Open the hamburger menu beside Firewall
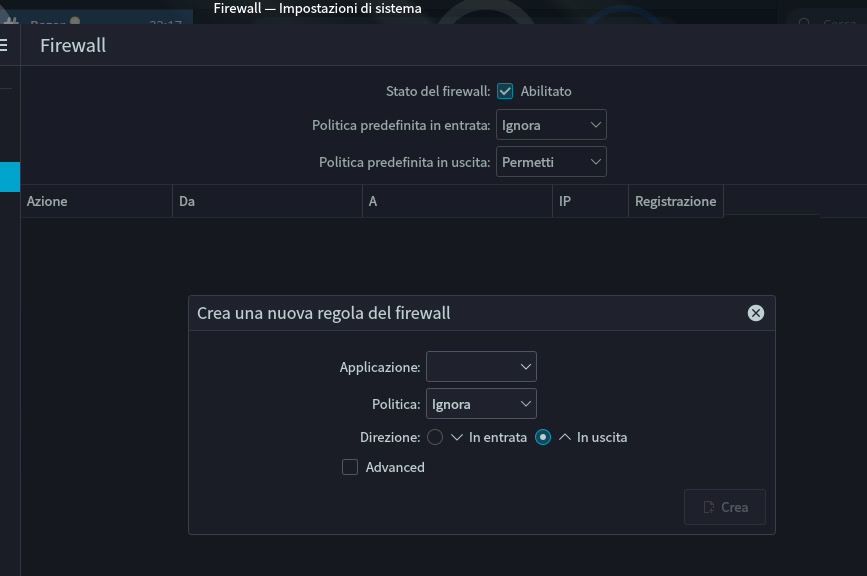The image size is (867, 576). click(3, 45)
